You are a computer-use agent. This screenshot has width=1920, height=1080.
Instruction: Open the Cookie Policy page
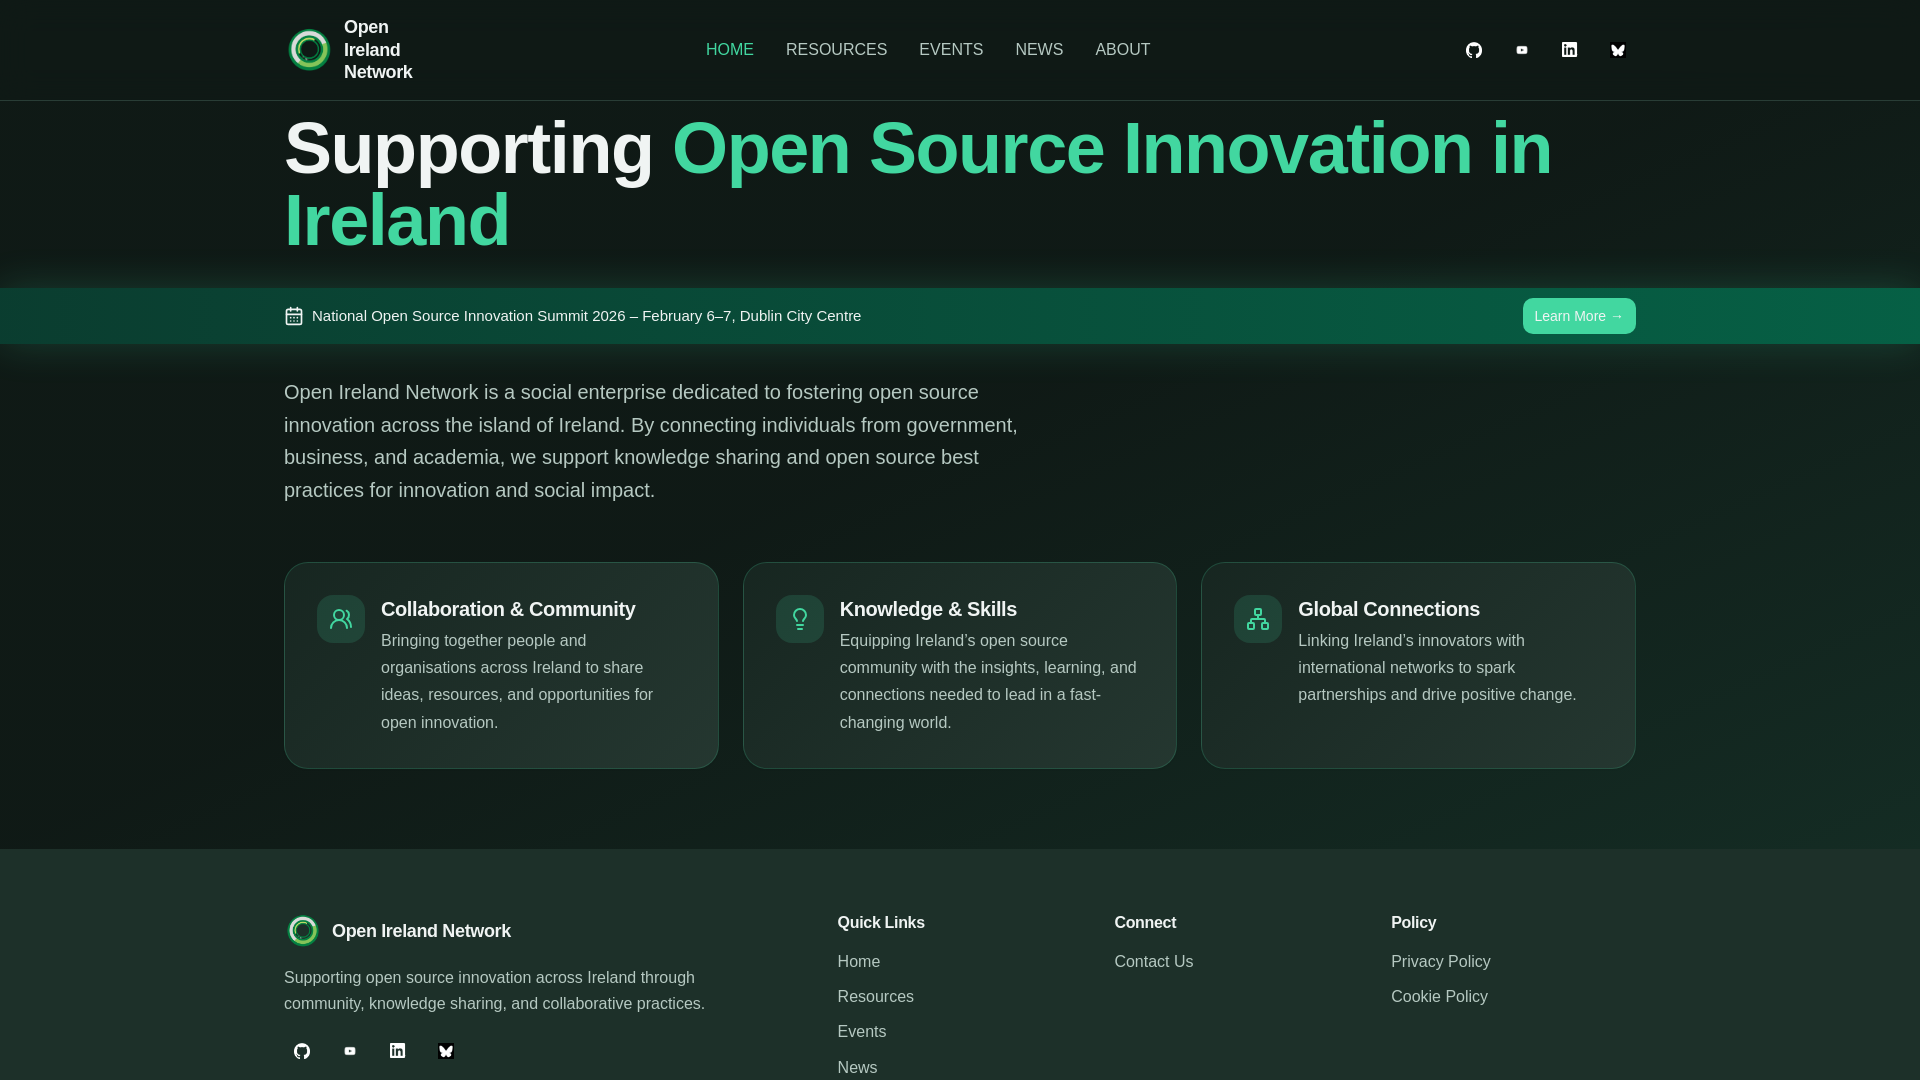(1439, 996)
